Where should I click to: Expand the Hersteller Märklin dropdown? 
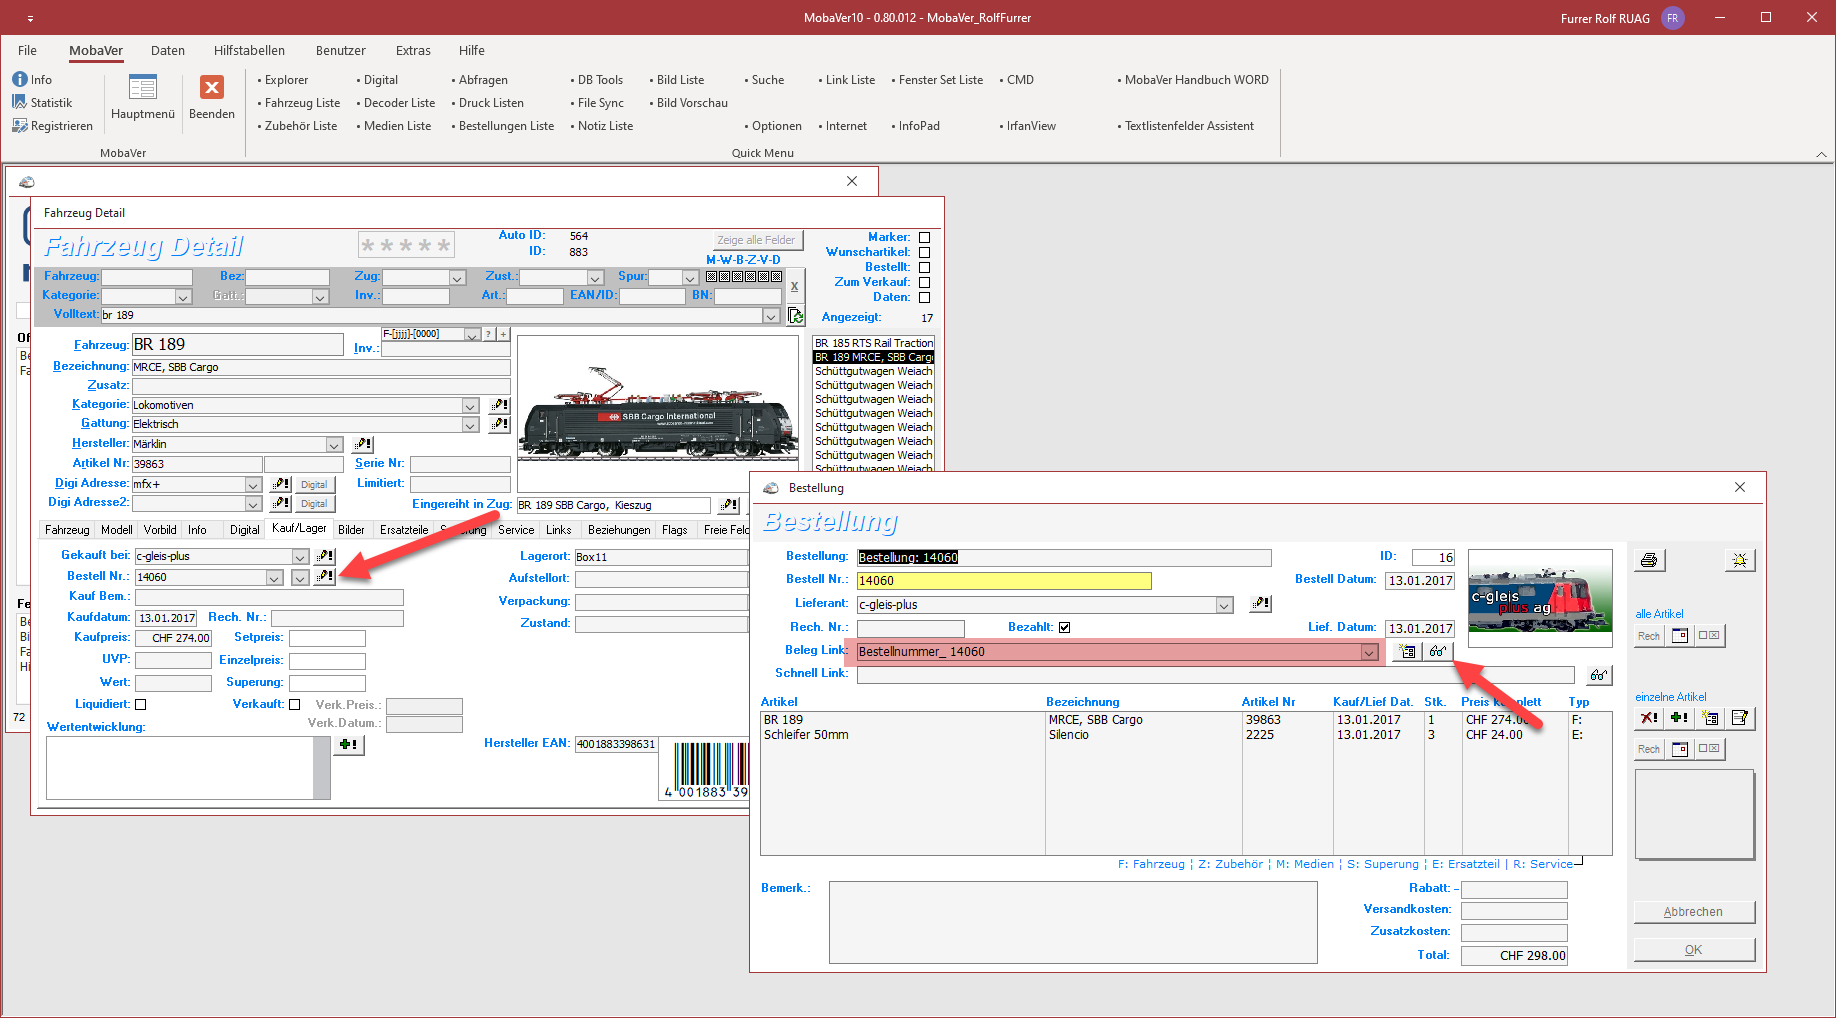pos(334,444)
